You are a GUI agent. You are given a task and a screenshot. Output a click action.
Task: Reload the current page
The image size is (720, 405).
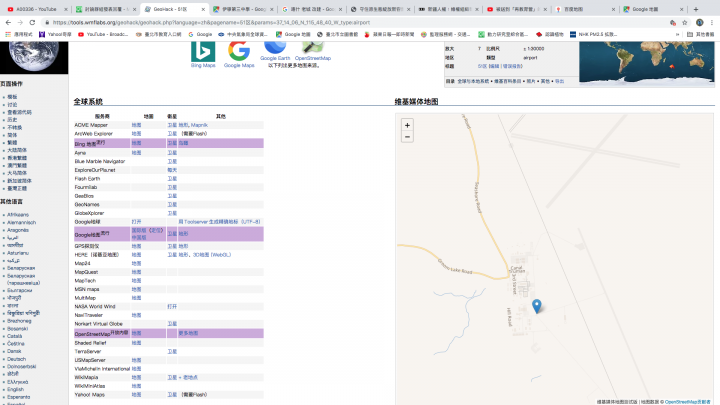point(32,22)
